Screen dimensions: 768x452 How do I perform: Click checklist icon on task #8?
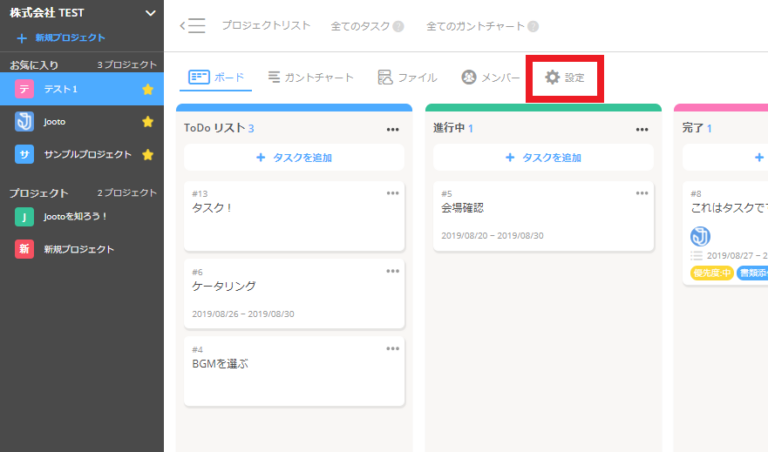coord(696,256)
